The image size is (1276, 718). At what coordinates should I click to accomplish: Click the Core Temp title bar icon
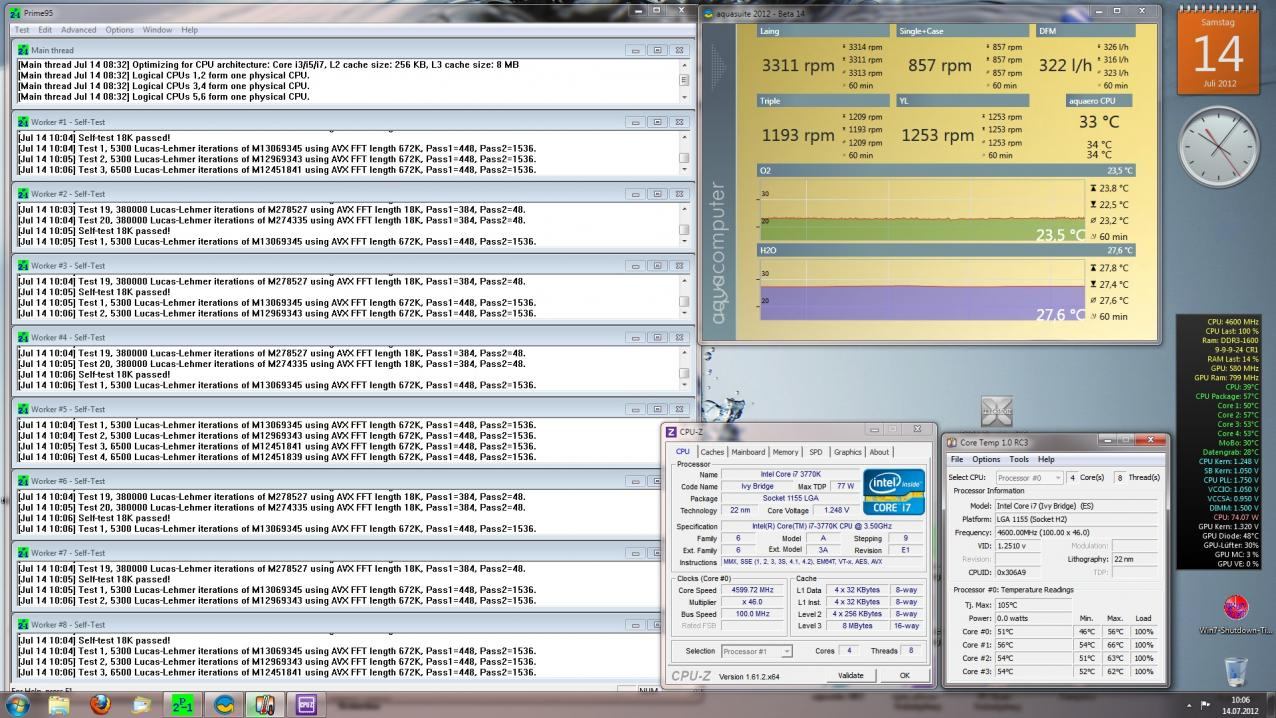click(x=953, y=442)
